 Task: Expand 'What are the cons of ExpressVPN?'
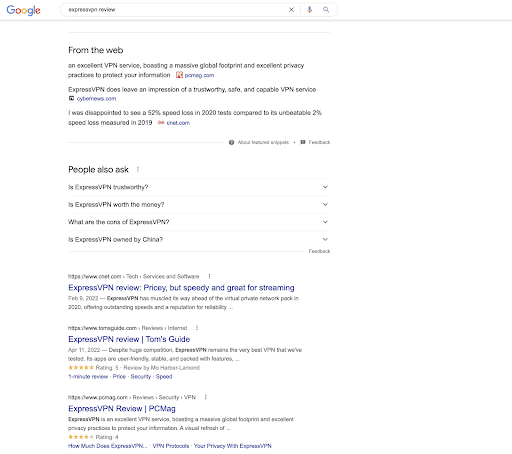coord(199,222)
